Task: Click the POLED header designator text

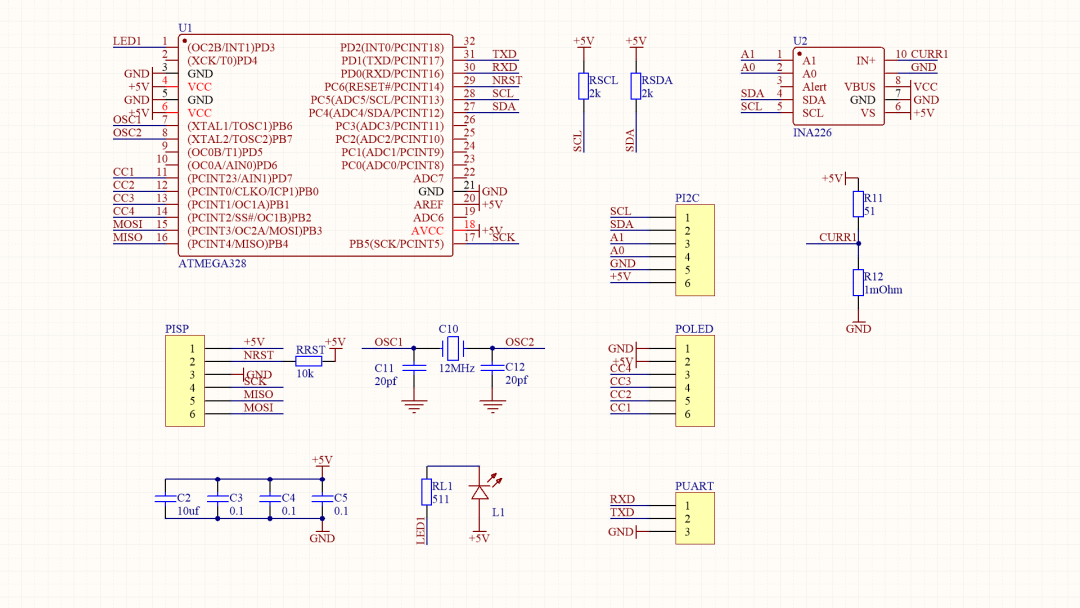Action: [x=694, y=328]
